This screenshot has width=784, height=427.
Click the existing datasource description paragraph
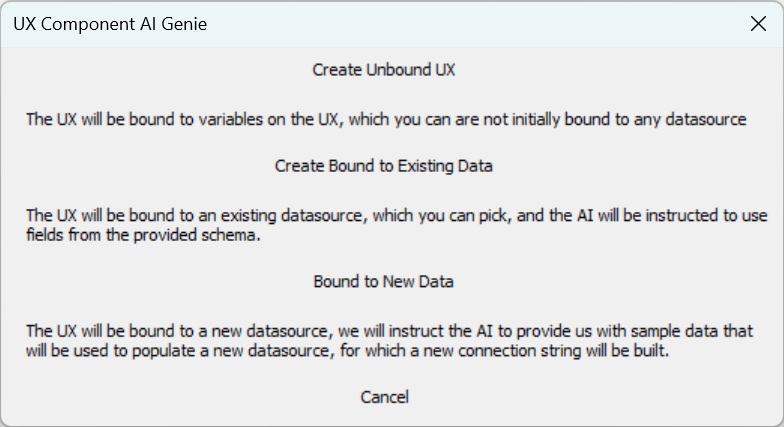click(x=396, y=225)
